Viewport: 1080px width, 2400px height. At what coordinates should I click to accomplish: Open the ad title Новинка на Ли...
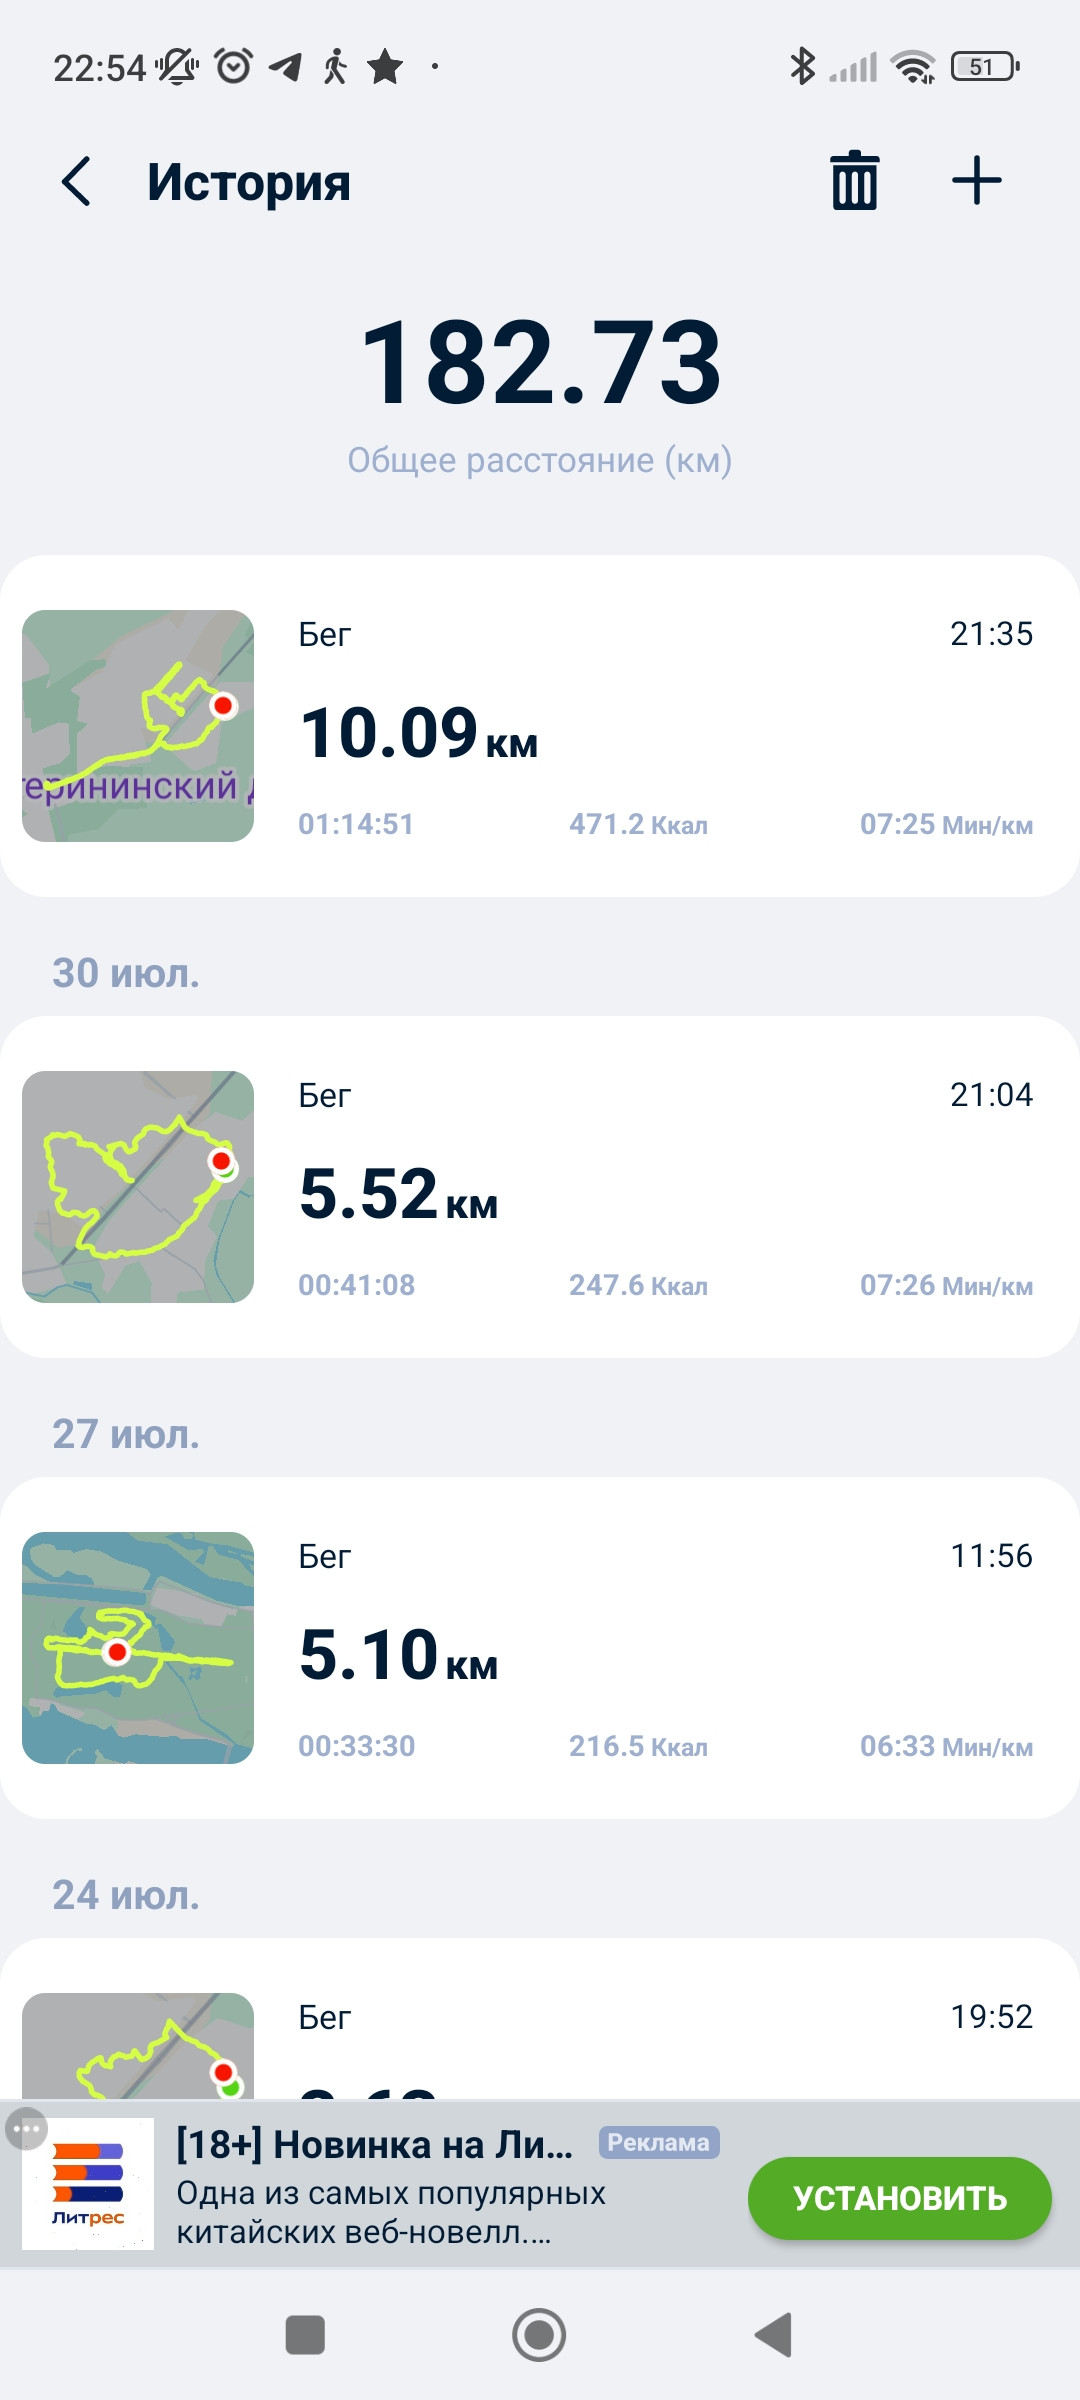click(x=374, y=2144)
